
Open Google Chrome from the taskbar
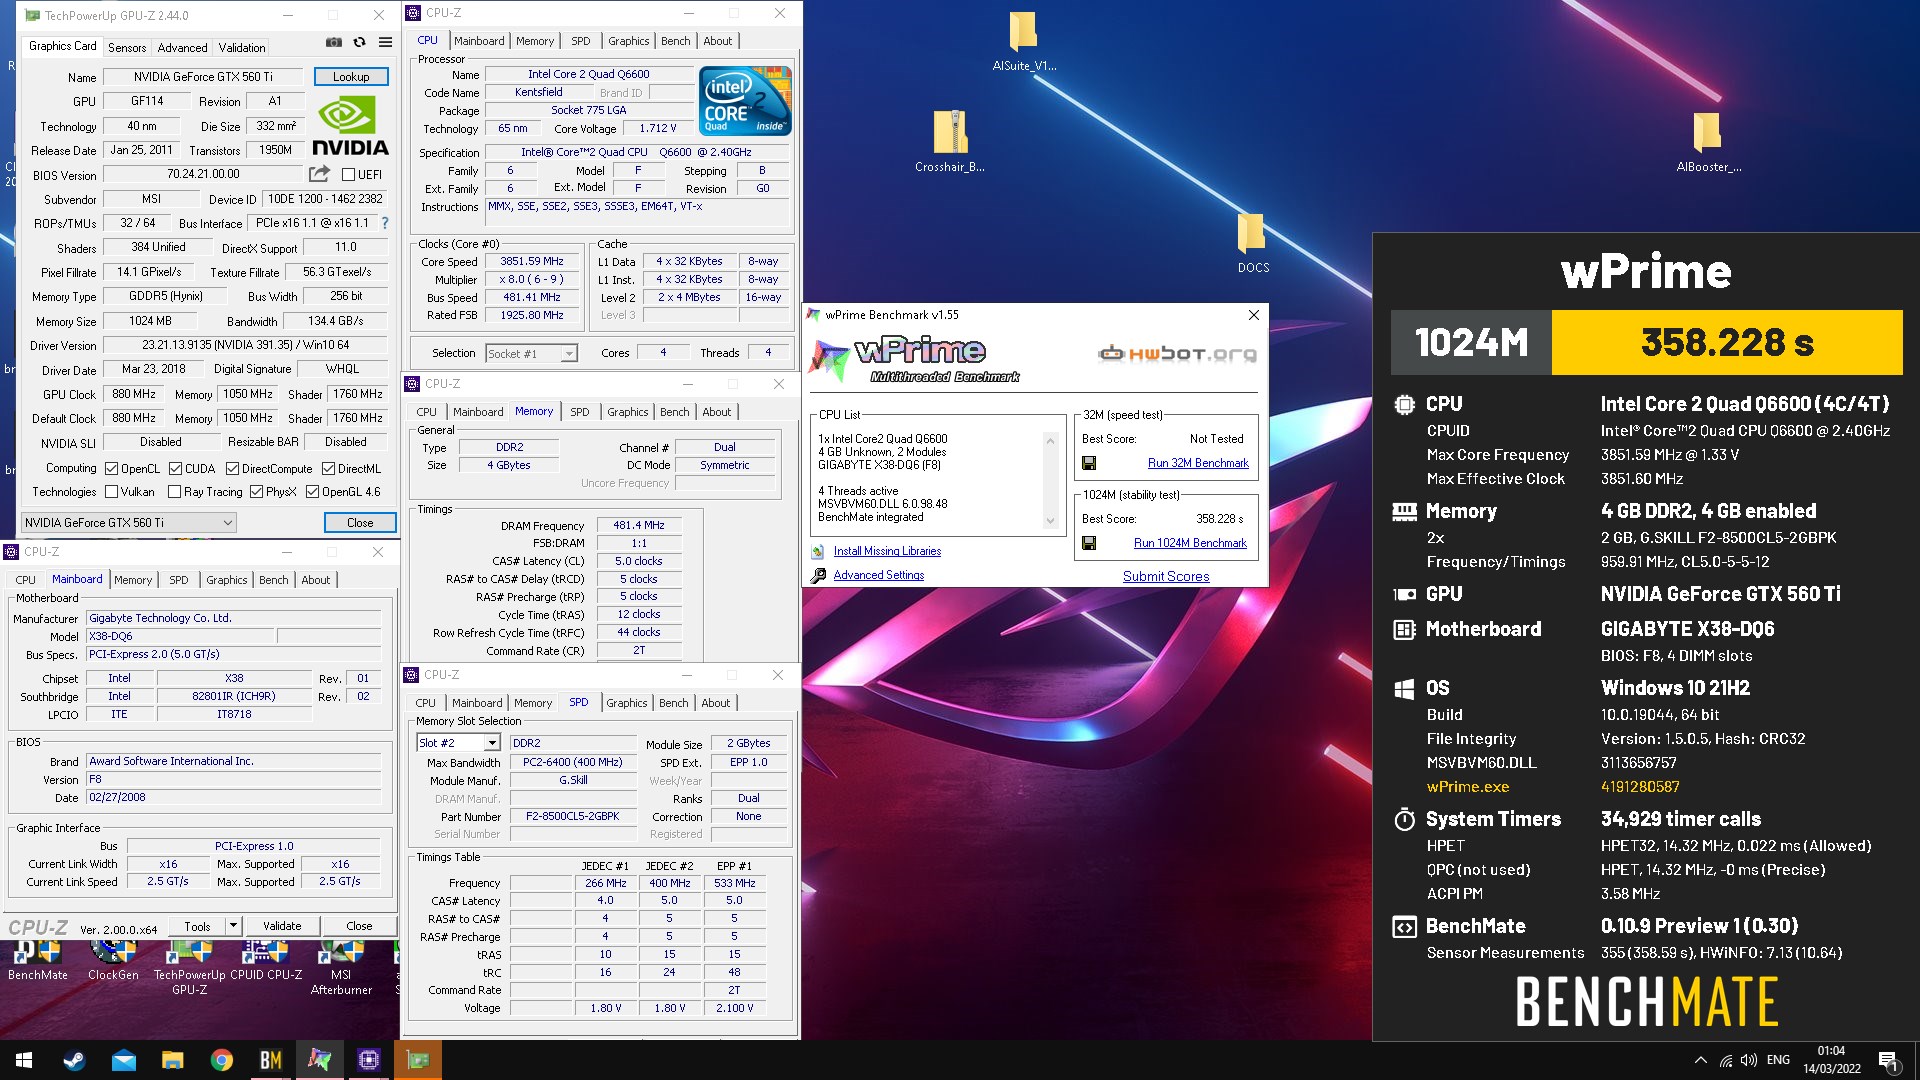(221, 1060)
